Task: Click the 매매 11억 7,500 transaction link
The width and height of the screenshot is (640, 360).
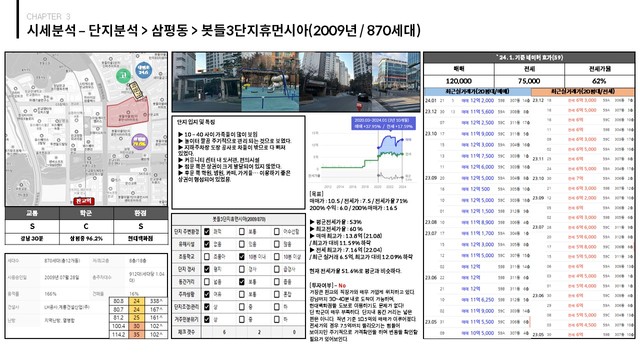Action: point(478,156)
